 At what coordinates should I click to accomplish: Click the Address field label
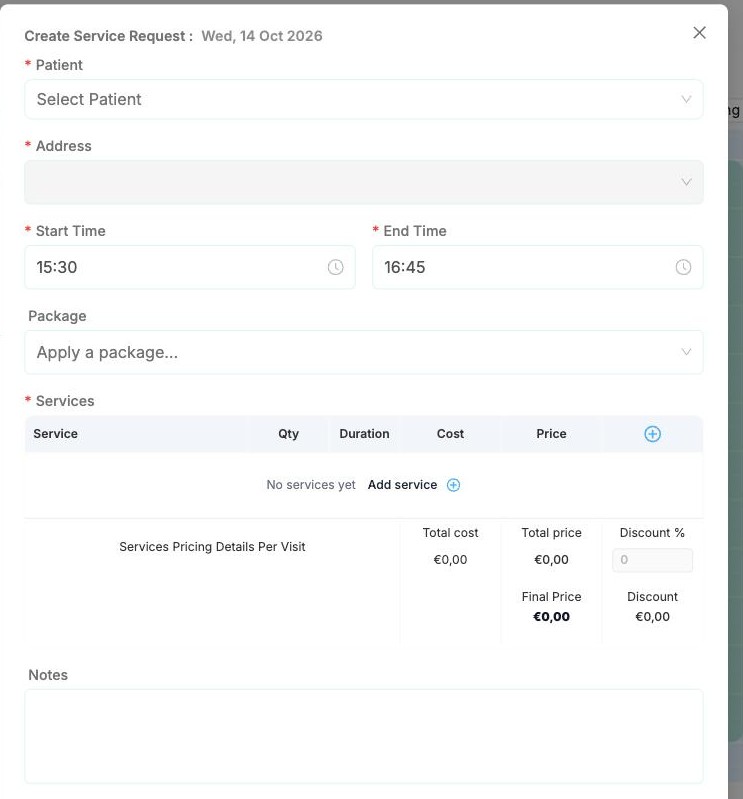[64, 146]
